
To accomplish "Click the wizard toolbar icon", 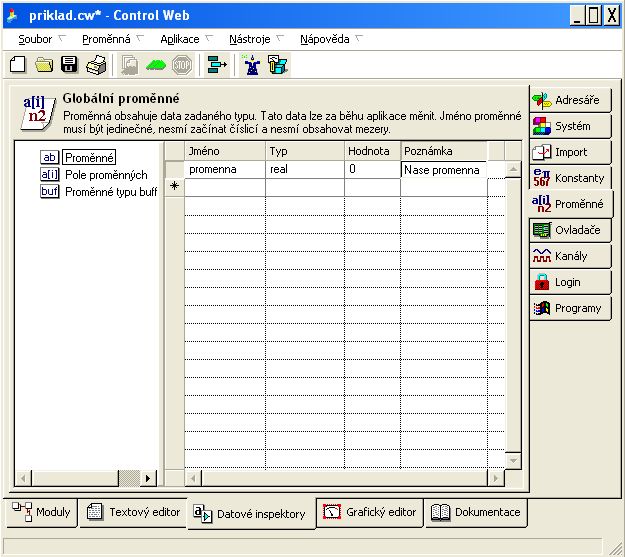I will click(x=252, y=65).
